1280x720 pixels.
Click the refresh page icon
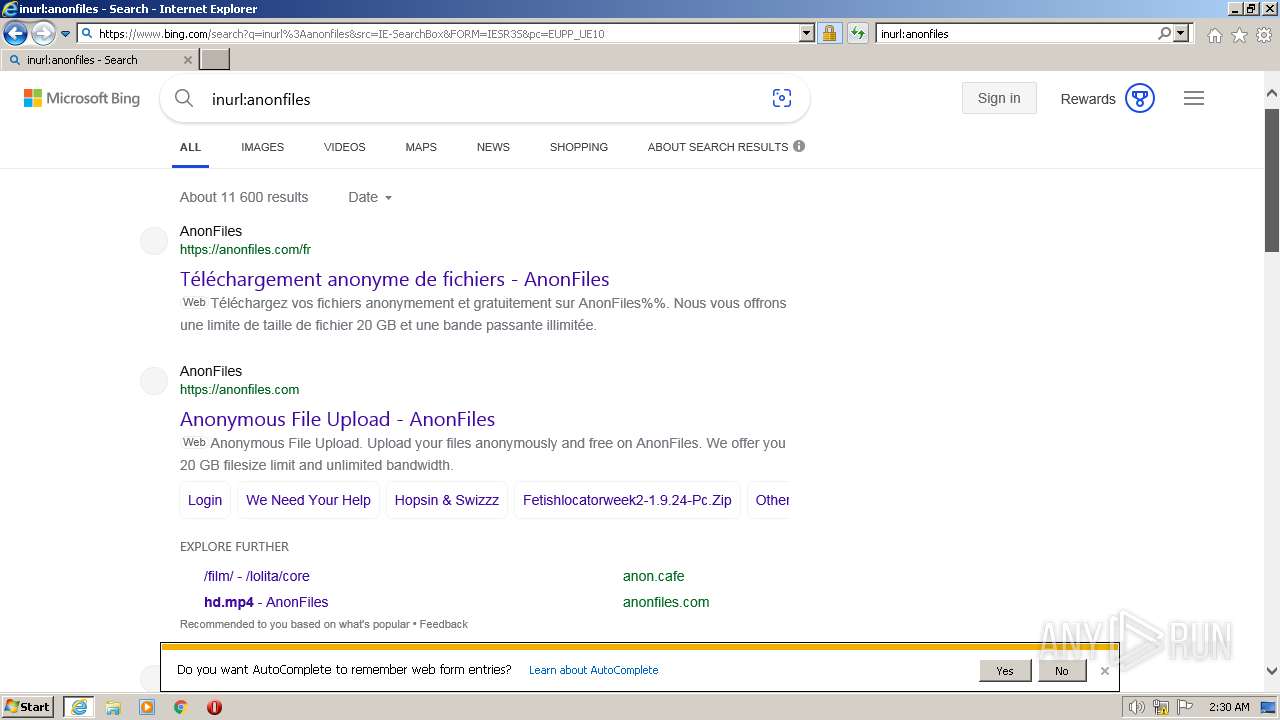tap(857, 33)
